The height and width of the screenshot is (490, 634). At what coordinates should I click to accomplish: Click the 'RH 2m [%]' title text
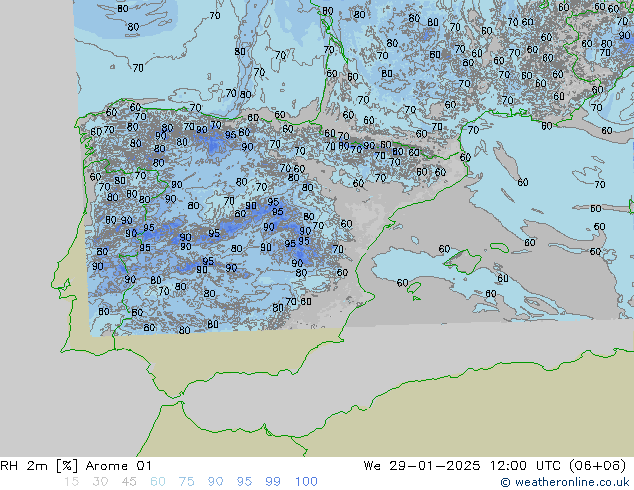click(39, 466)
